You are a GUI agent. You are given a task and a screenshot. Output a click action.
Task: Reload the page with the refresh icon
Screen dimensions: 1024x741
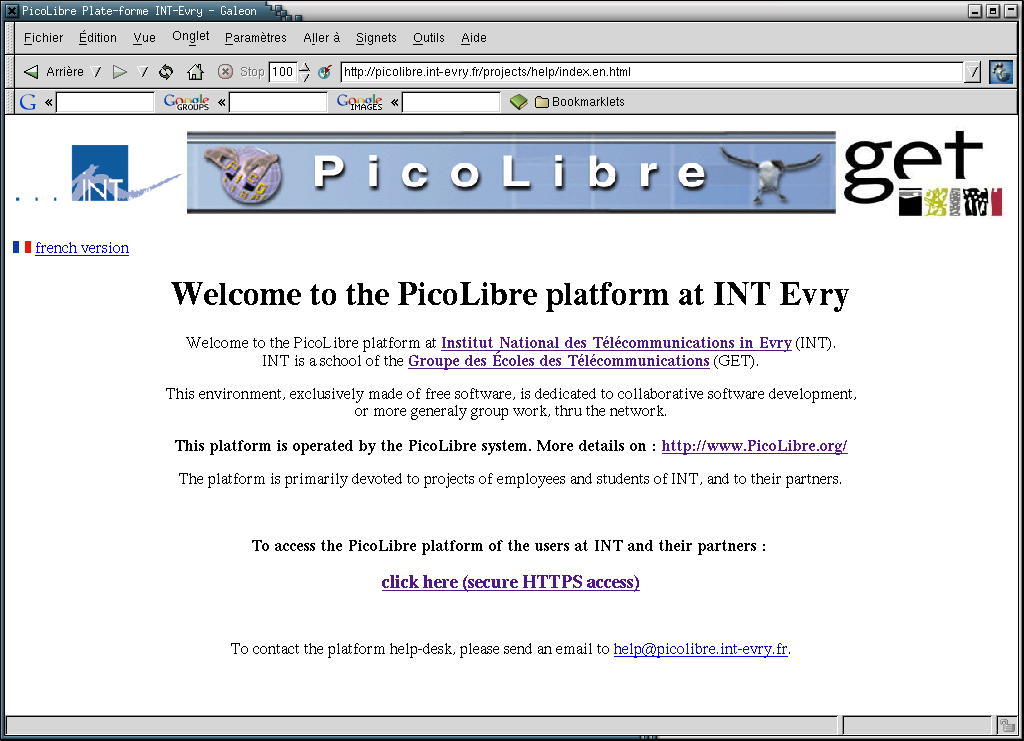coord(166,72)
